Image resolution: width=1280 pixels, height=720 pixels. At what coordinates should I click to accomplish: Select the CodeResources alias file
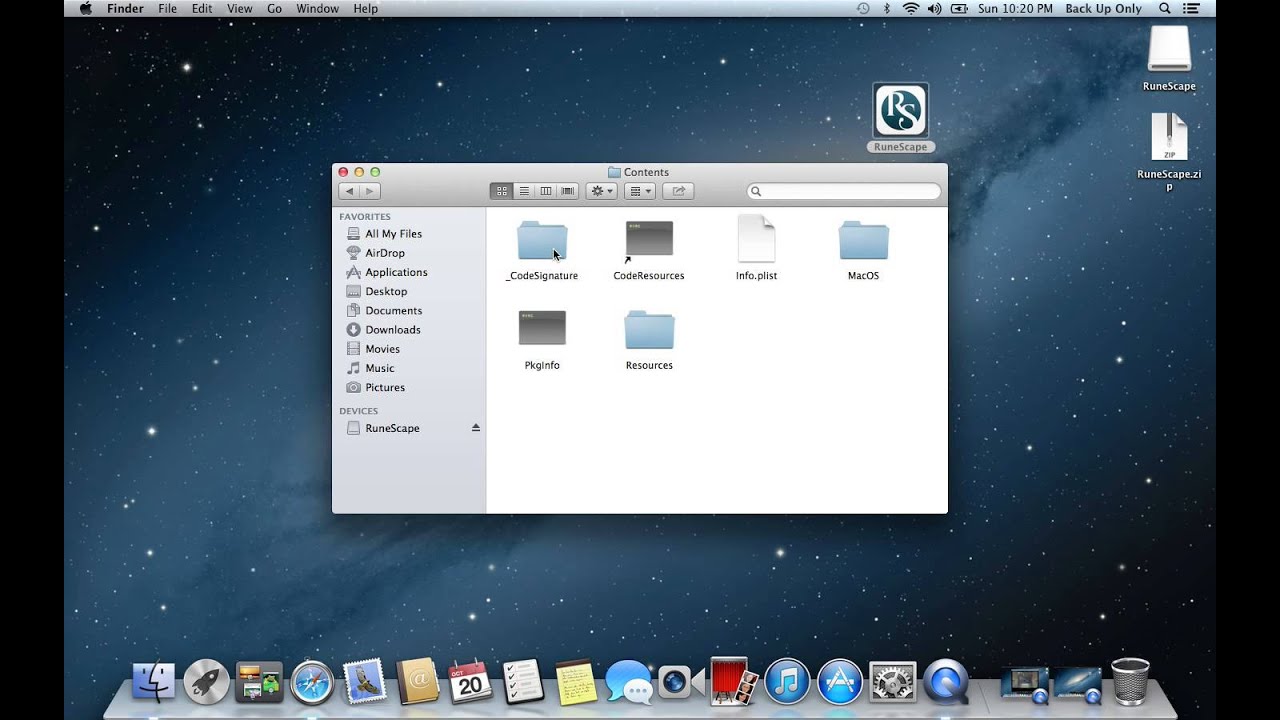(649, 240)
